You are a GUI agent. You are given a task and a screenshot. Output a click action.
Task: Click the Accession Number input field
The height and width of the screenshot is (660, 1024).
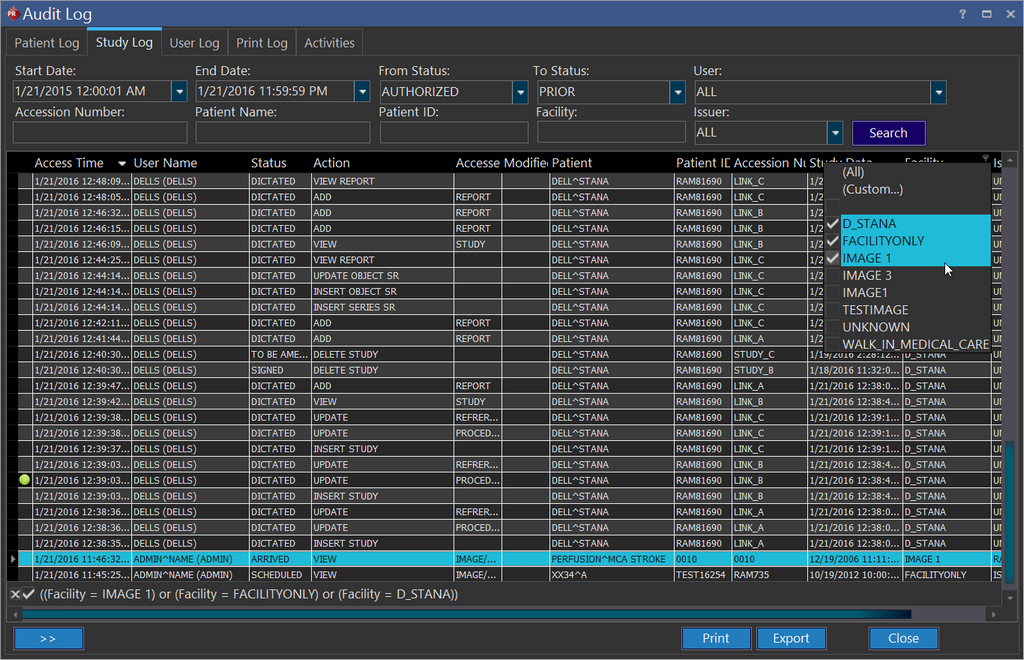pyautogui.click(x=101, y=133)
